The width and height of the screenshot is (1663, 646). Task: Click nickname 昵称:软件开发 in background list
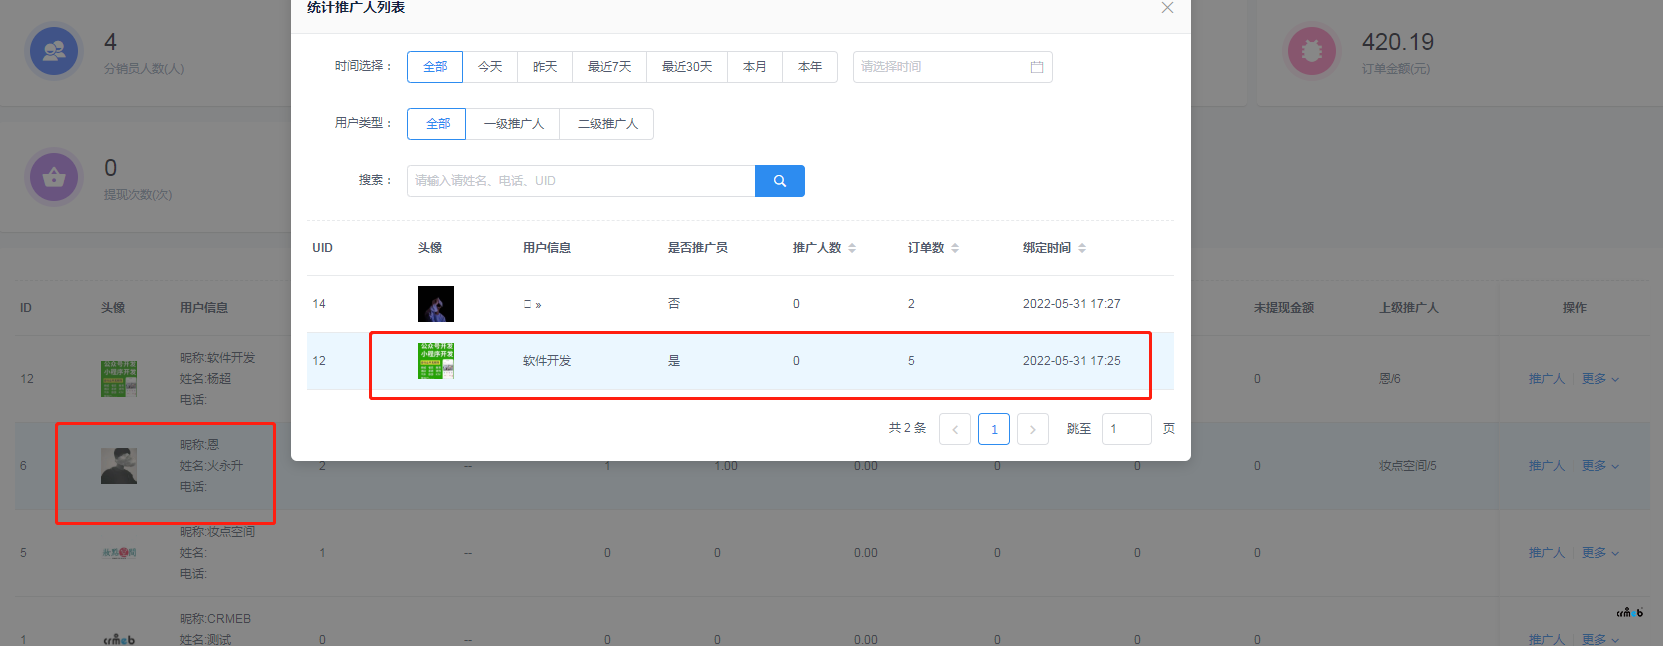(x=218, y=358)
